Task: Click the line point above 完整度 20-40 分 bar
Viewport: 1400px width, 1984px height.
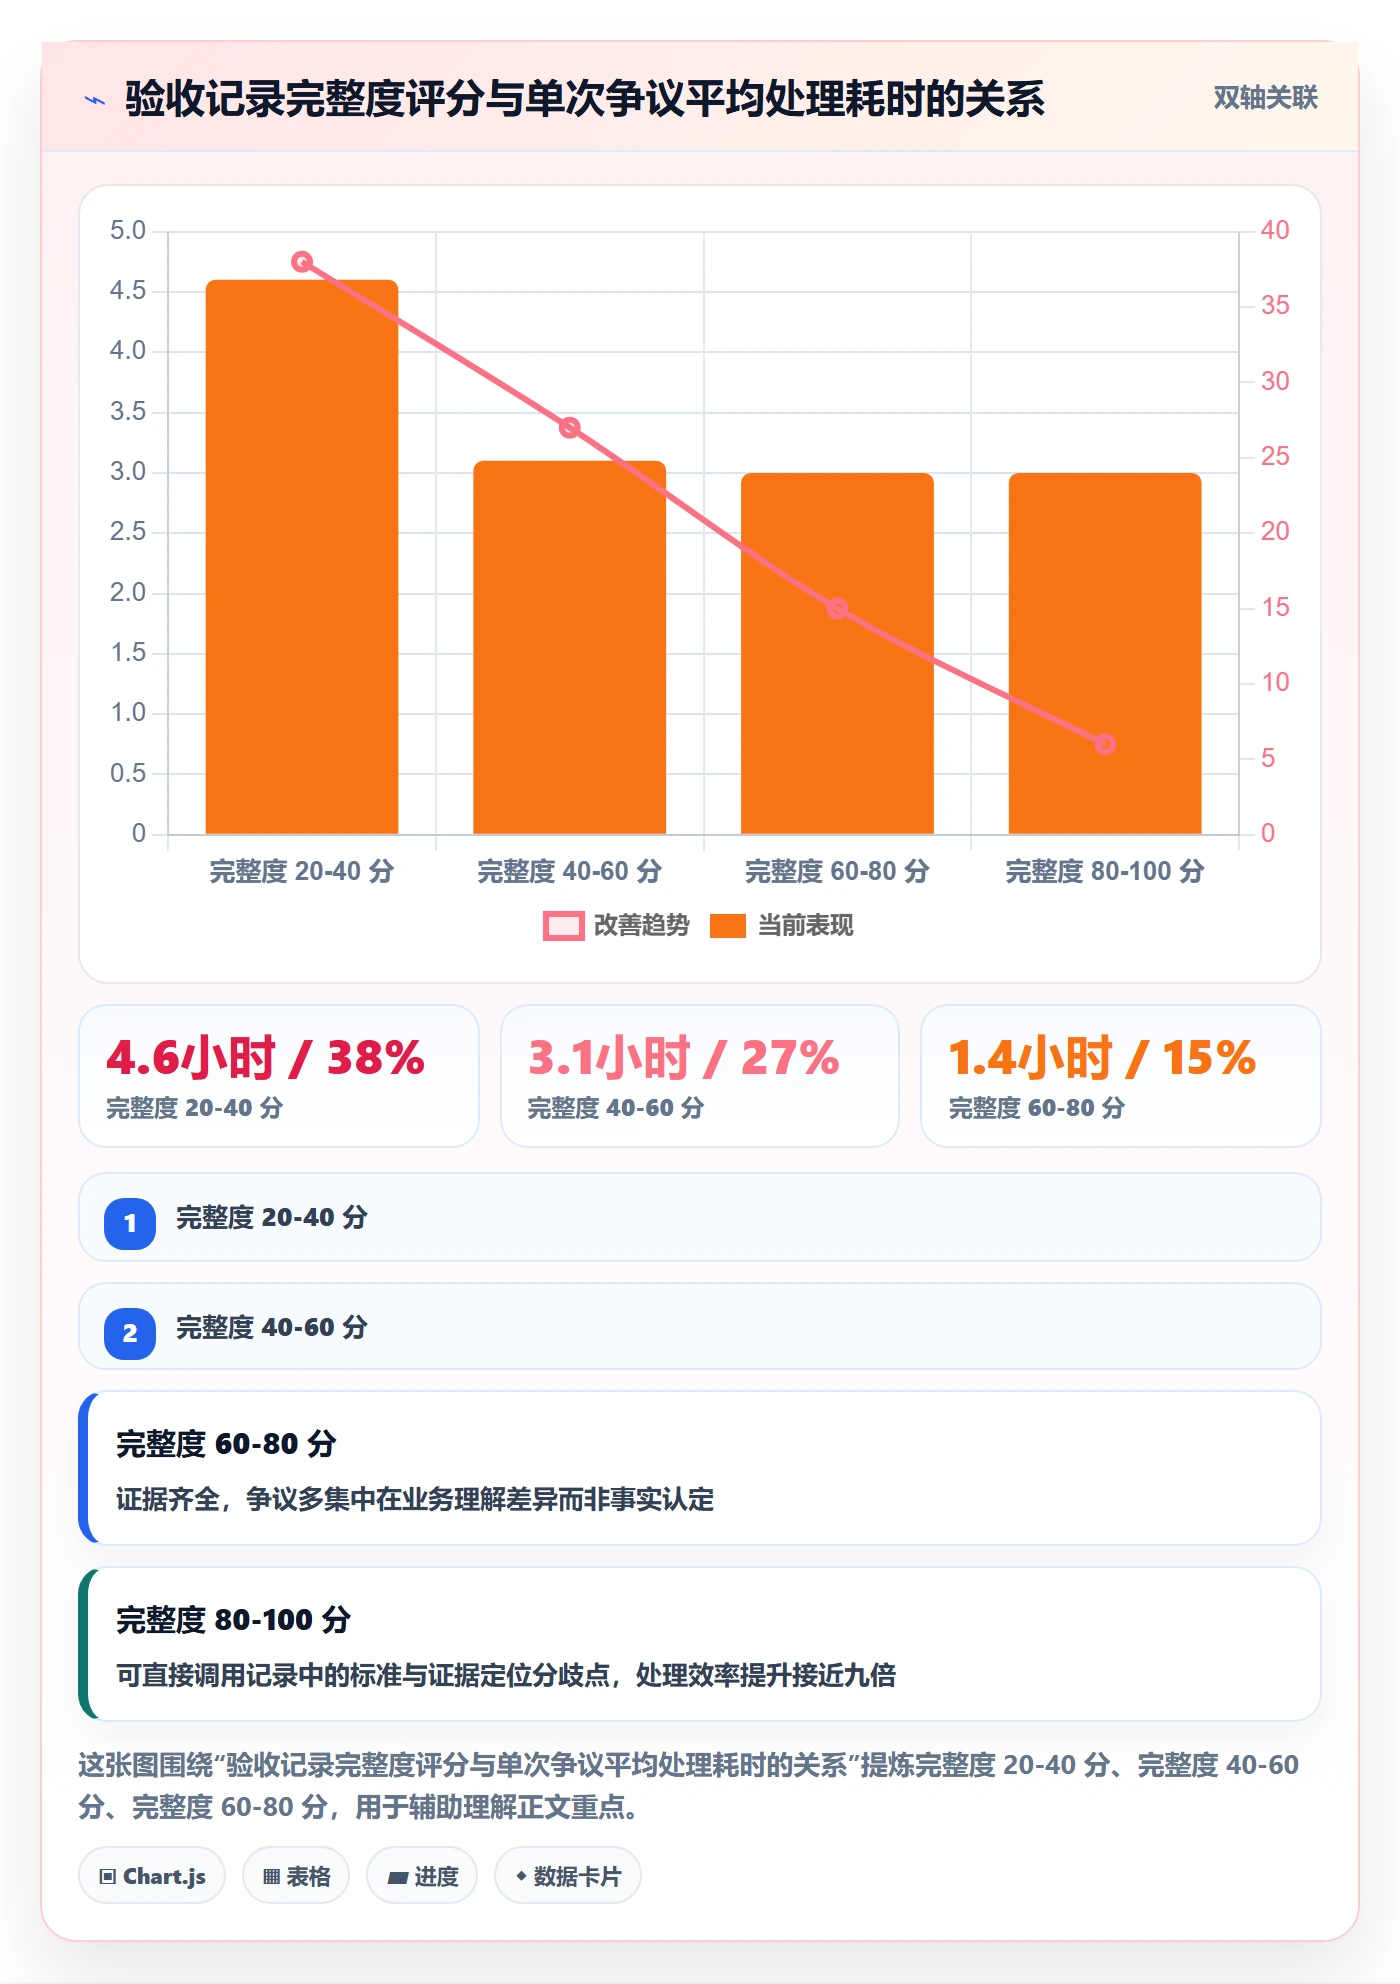Action: (x=302, y=262)
